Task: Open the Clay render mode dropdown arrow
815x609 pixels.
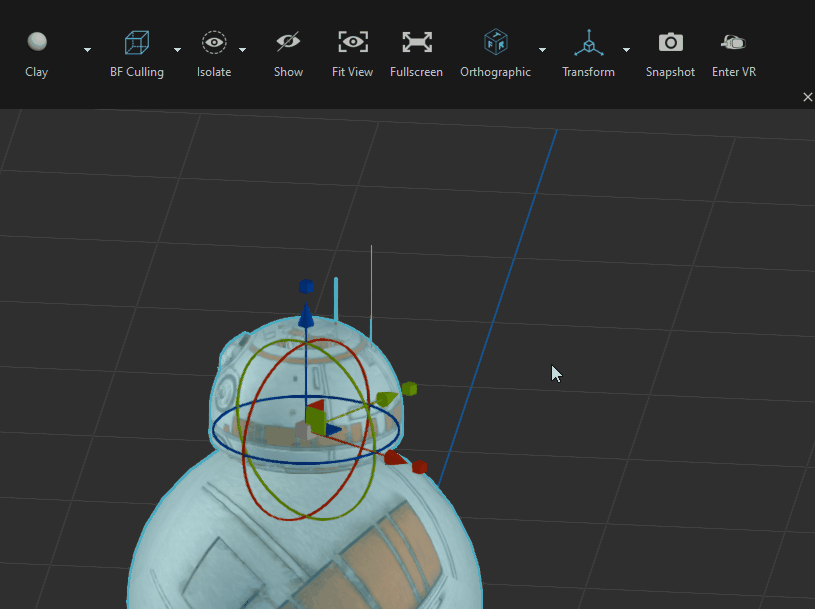Action: point(87,50)
